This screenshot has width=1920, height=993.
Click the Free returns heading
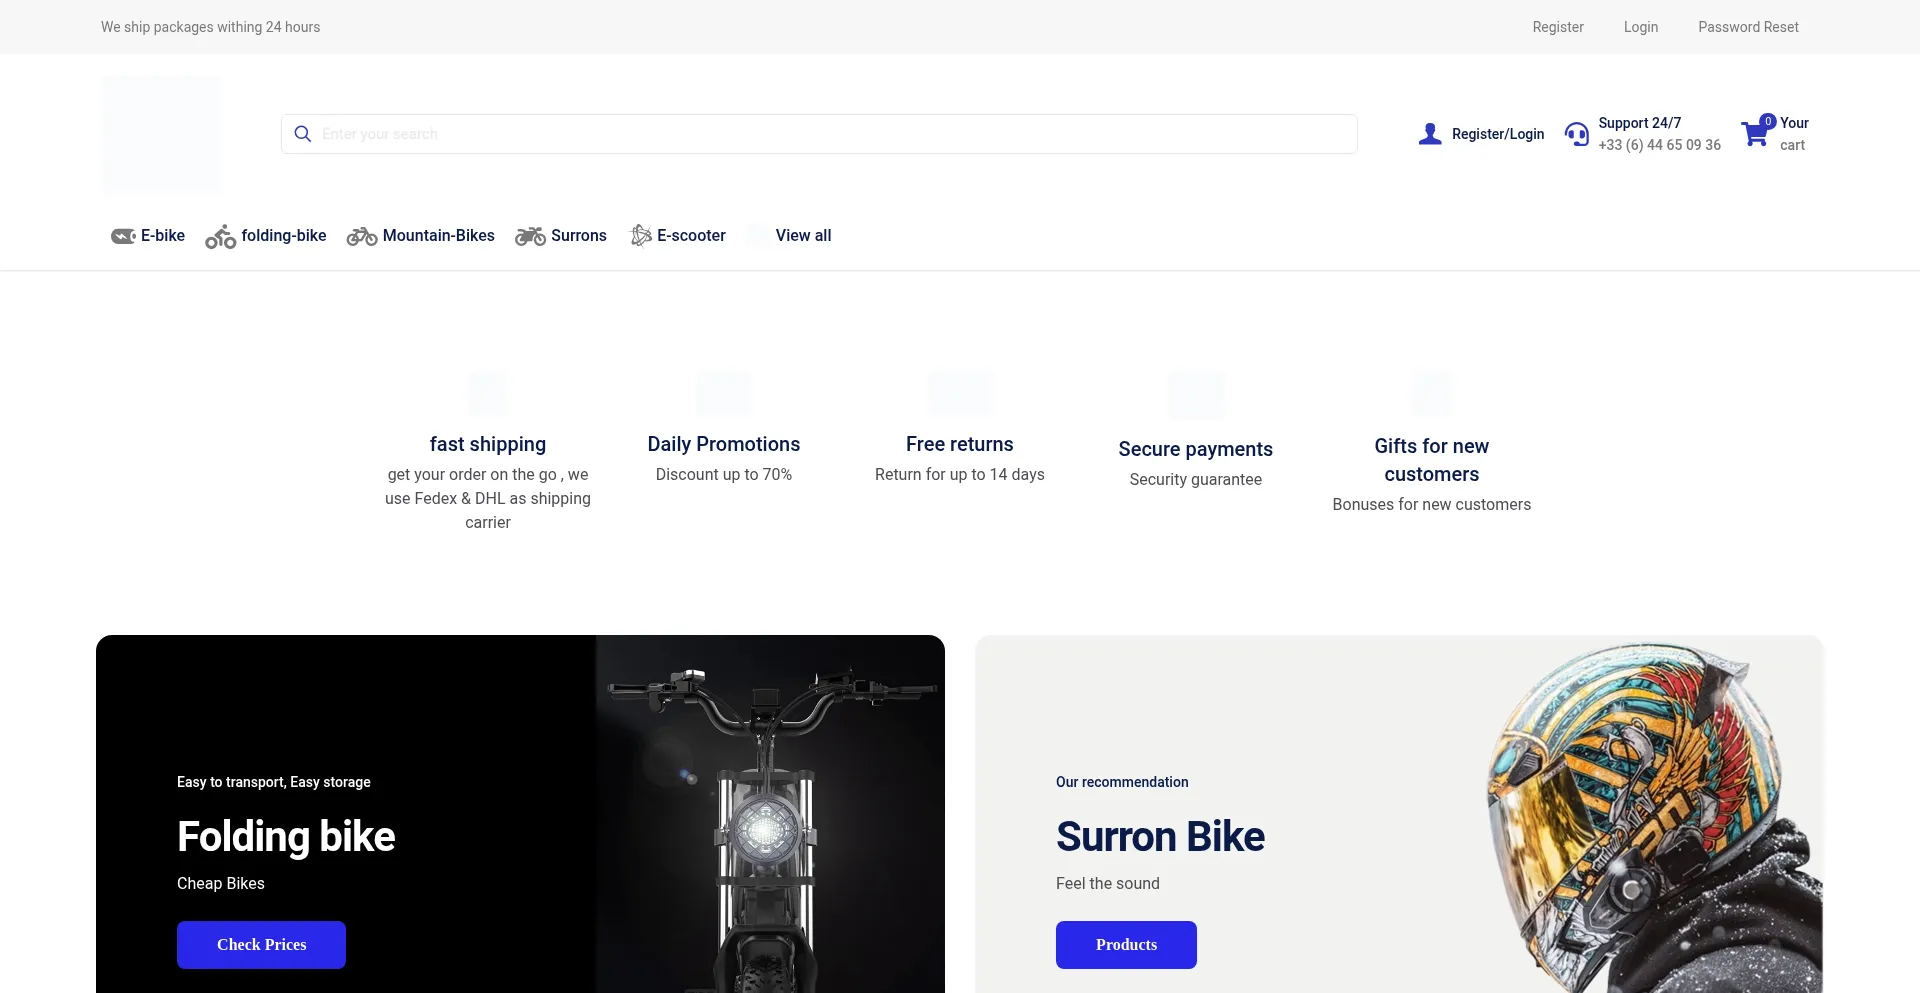pos(960,444)
